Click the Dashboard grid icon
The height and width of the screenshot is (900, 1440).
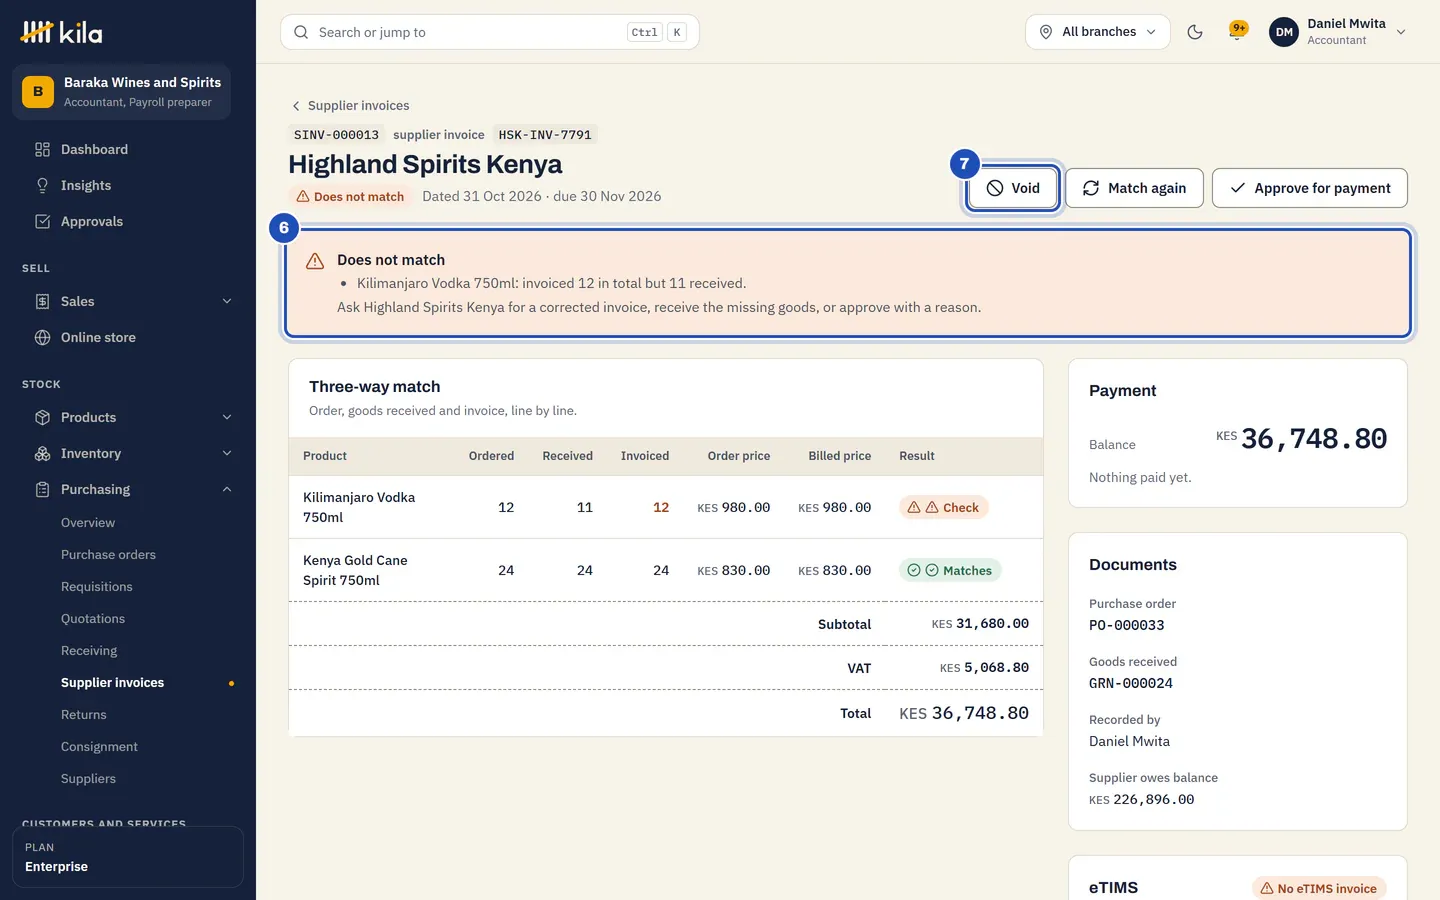(x=42, y=150)
